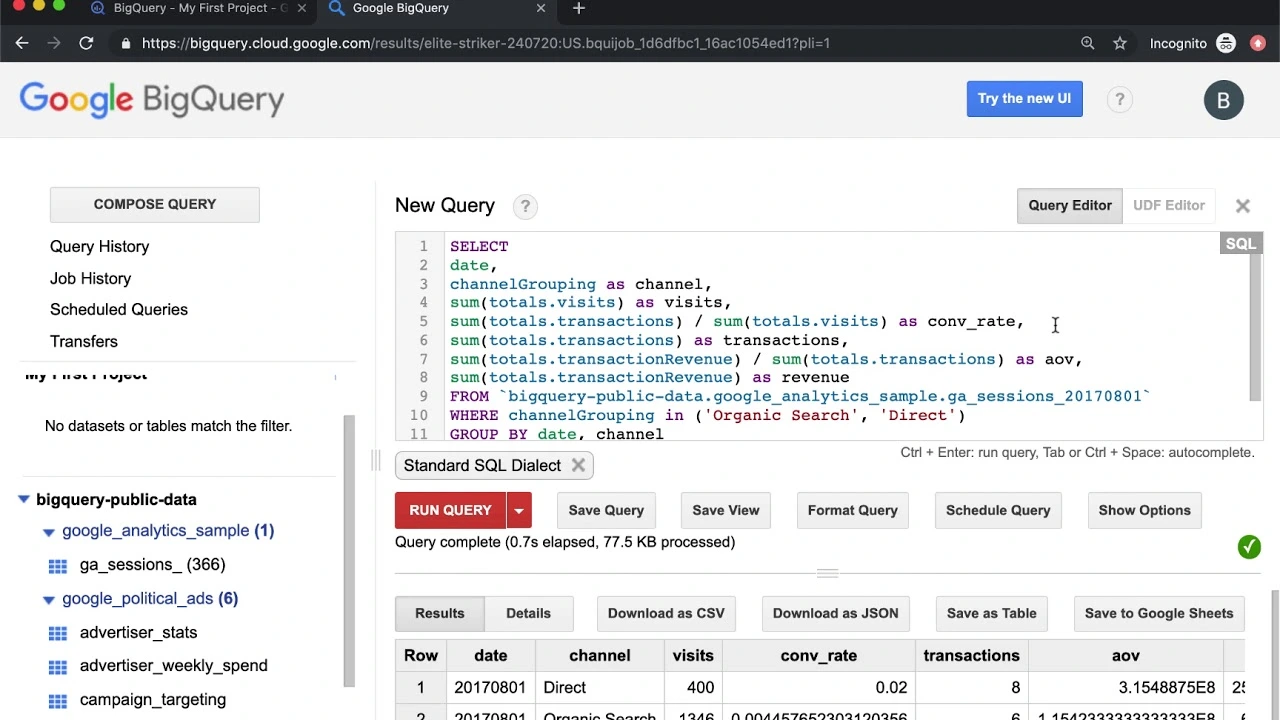Download the results as CSV
Screen dimensions: 1280x720
666,613
